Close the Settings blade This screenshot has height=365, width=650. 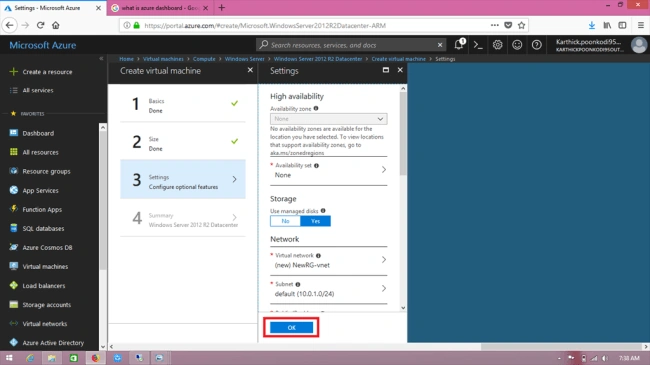[400, 70]
